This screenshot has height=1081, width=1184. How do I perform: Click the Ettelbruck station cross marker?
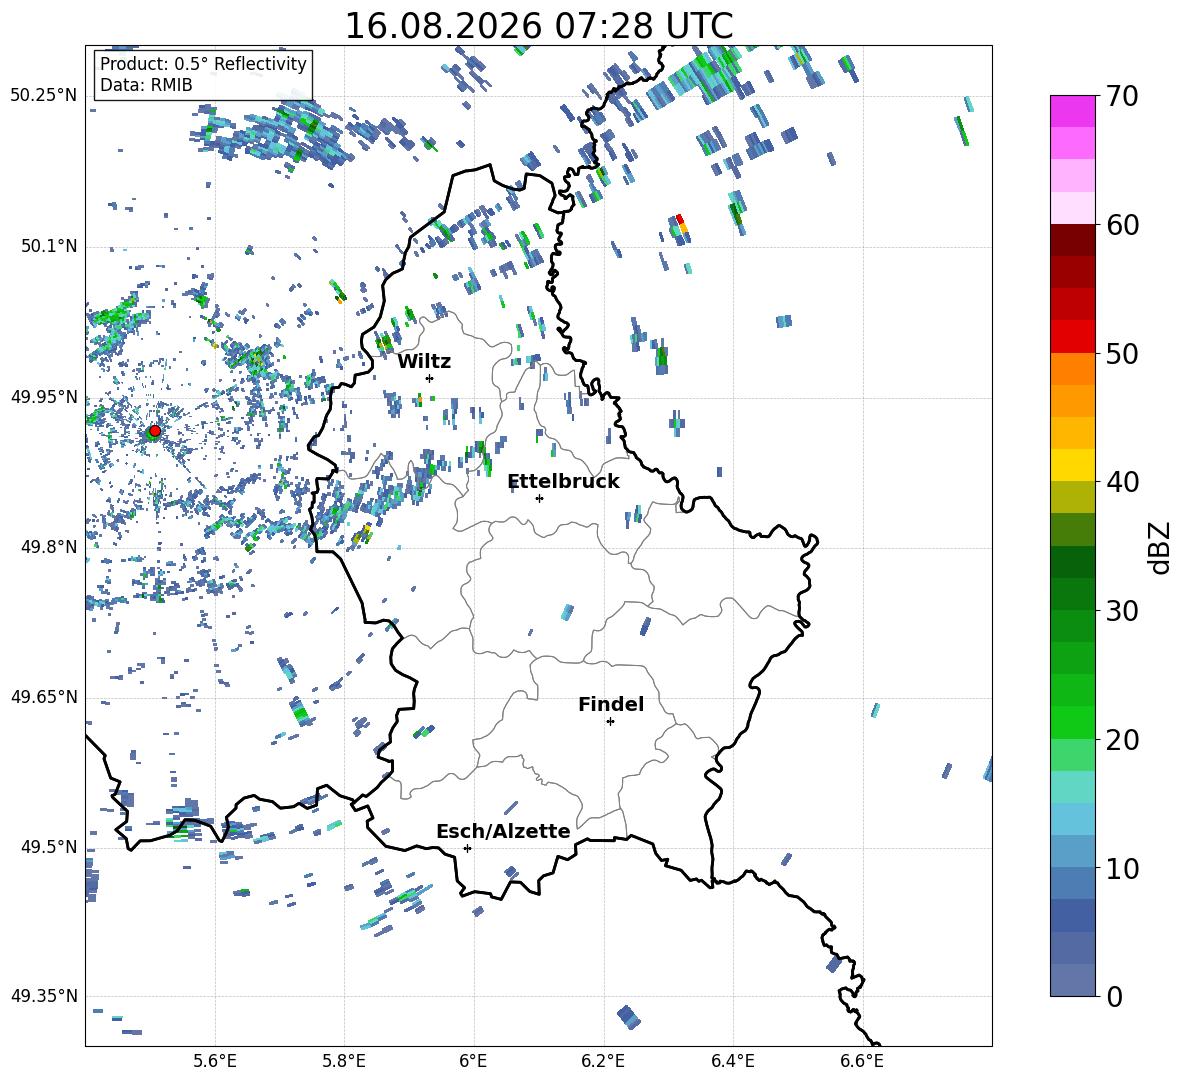point(539,498)
